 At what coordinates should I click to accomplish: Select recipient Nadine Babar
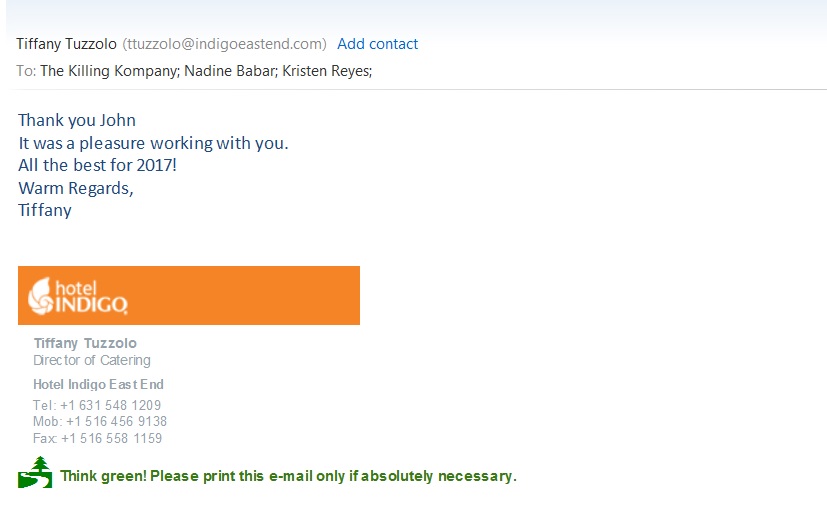tap(229, 71)
